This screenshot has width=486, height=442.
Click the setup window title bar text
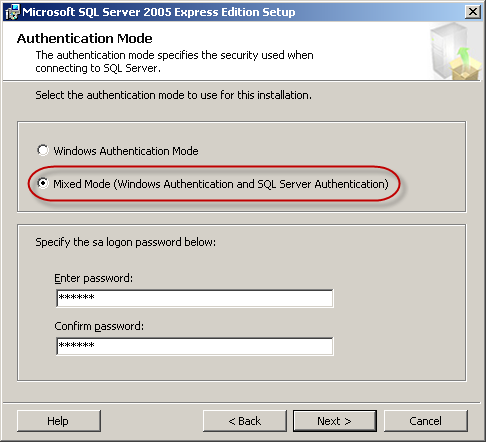(159, 12)
